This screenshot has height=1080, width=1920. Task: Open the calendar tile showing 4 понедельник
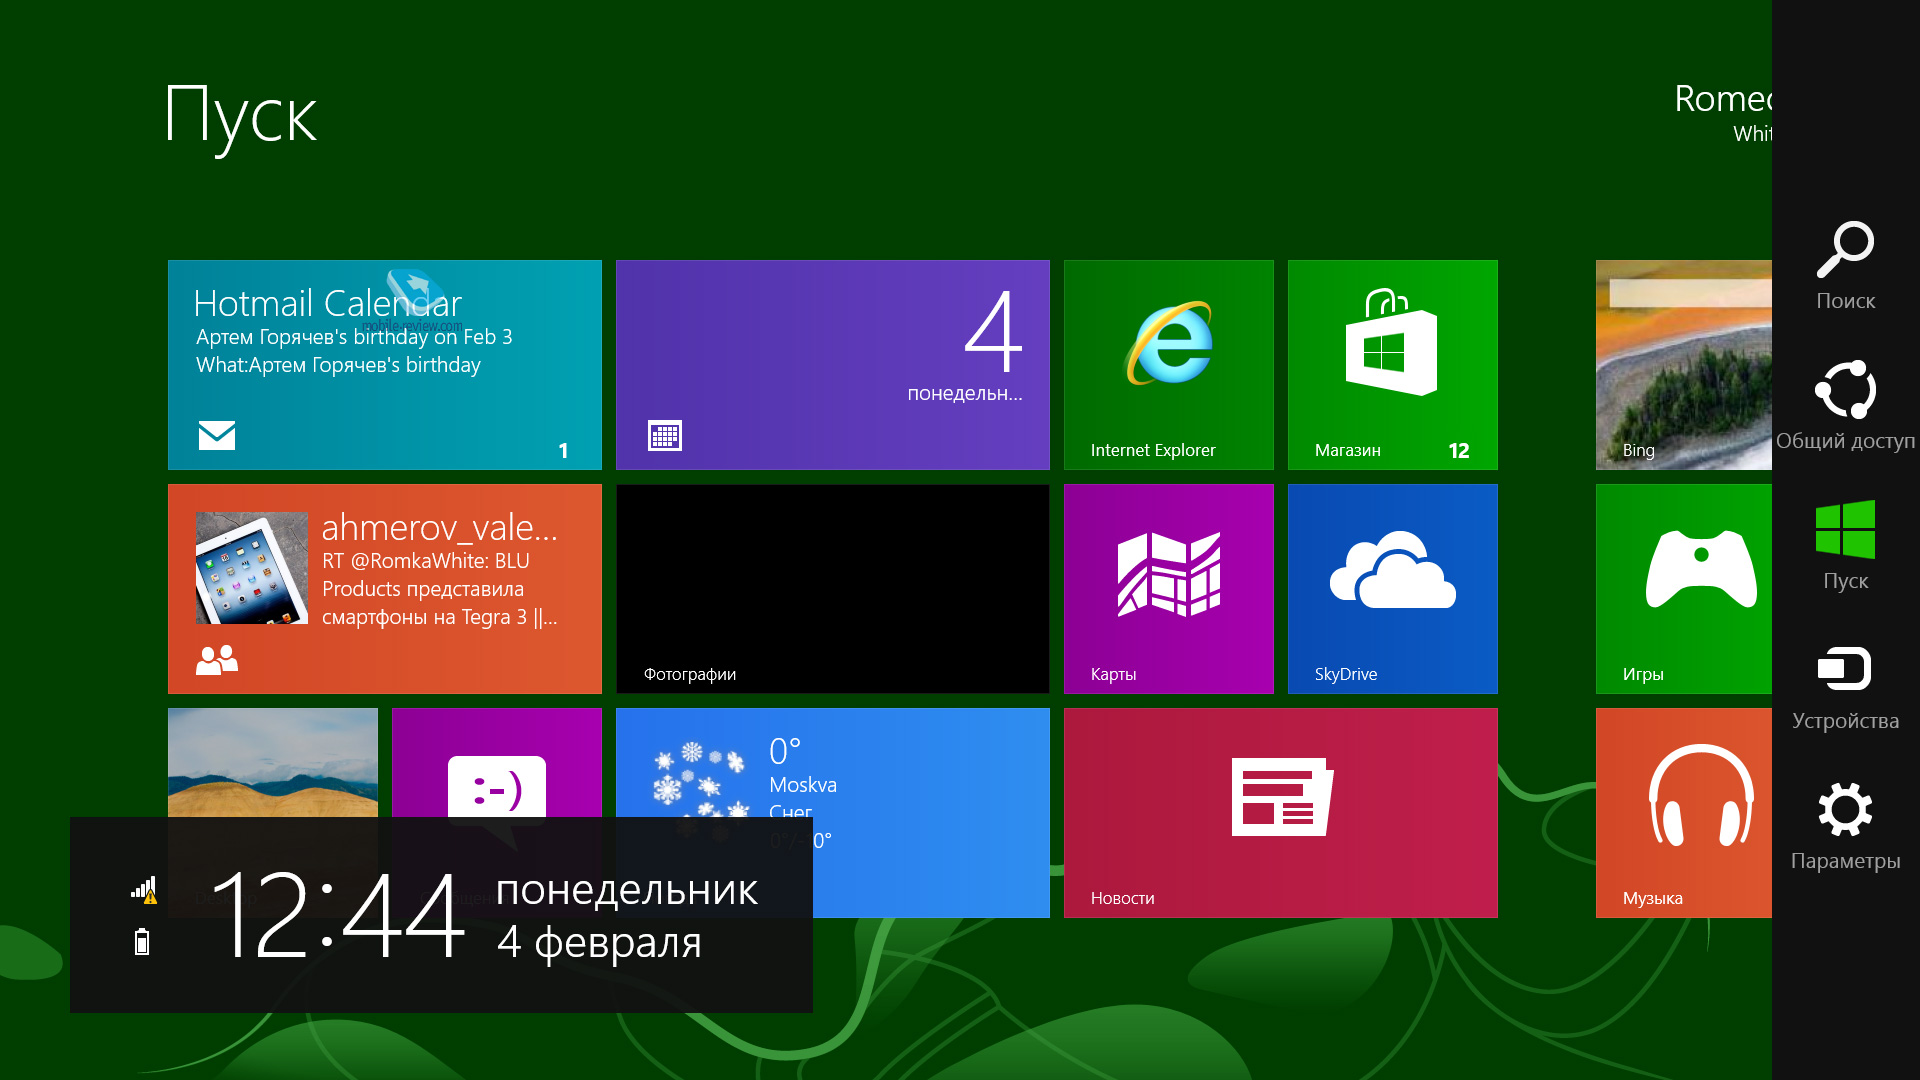click(833, 365)
